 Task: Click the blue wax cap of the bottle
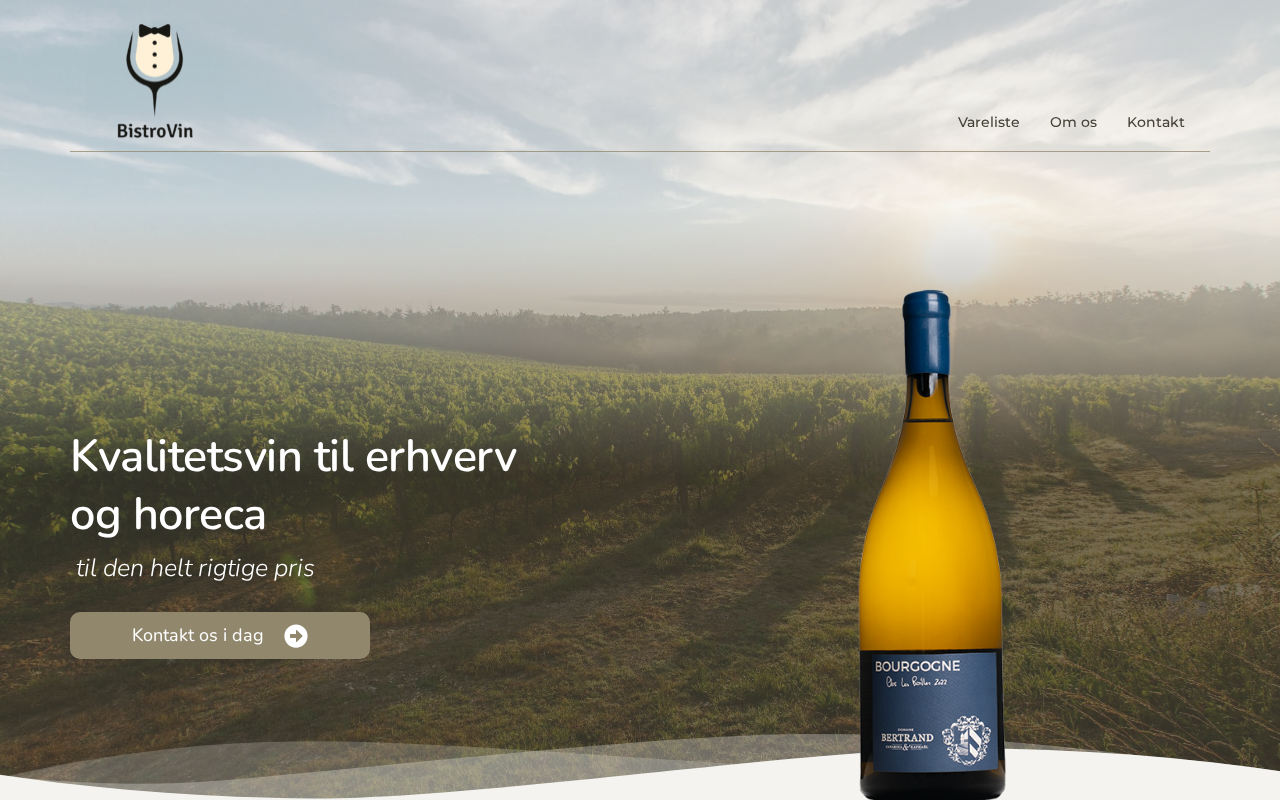[x=927, y=332]
